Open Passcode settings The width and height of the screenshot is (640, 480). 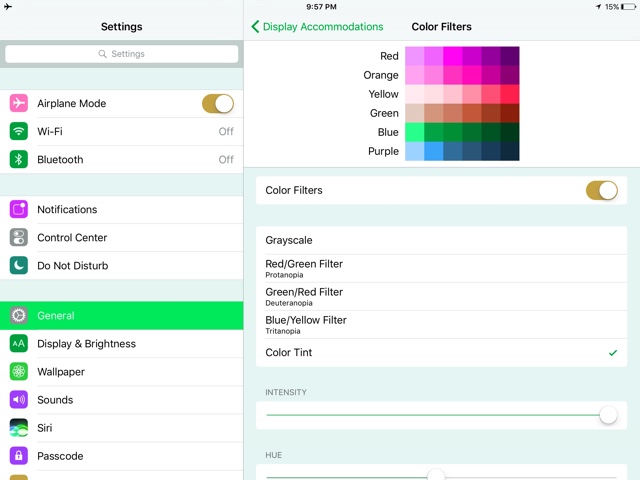pyautogui.click(x=122, y=456)
